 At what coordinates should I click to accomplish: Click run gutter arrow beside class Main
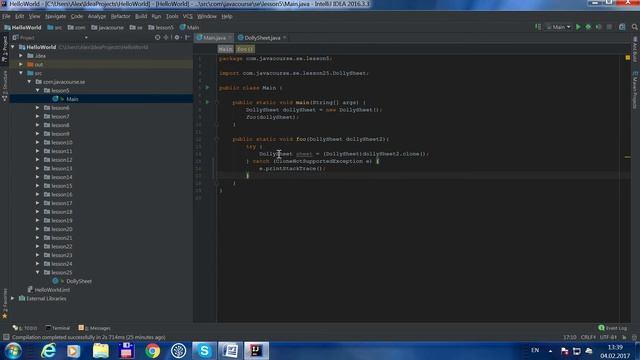coord(207,87)
